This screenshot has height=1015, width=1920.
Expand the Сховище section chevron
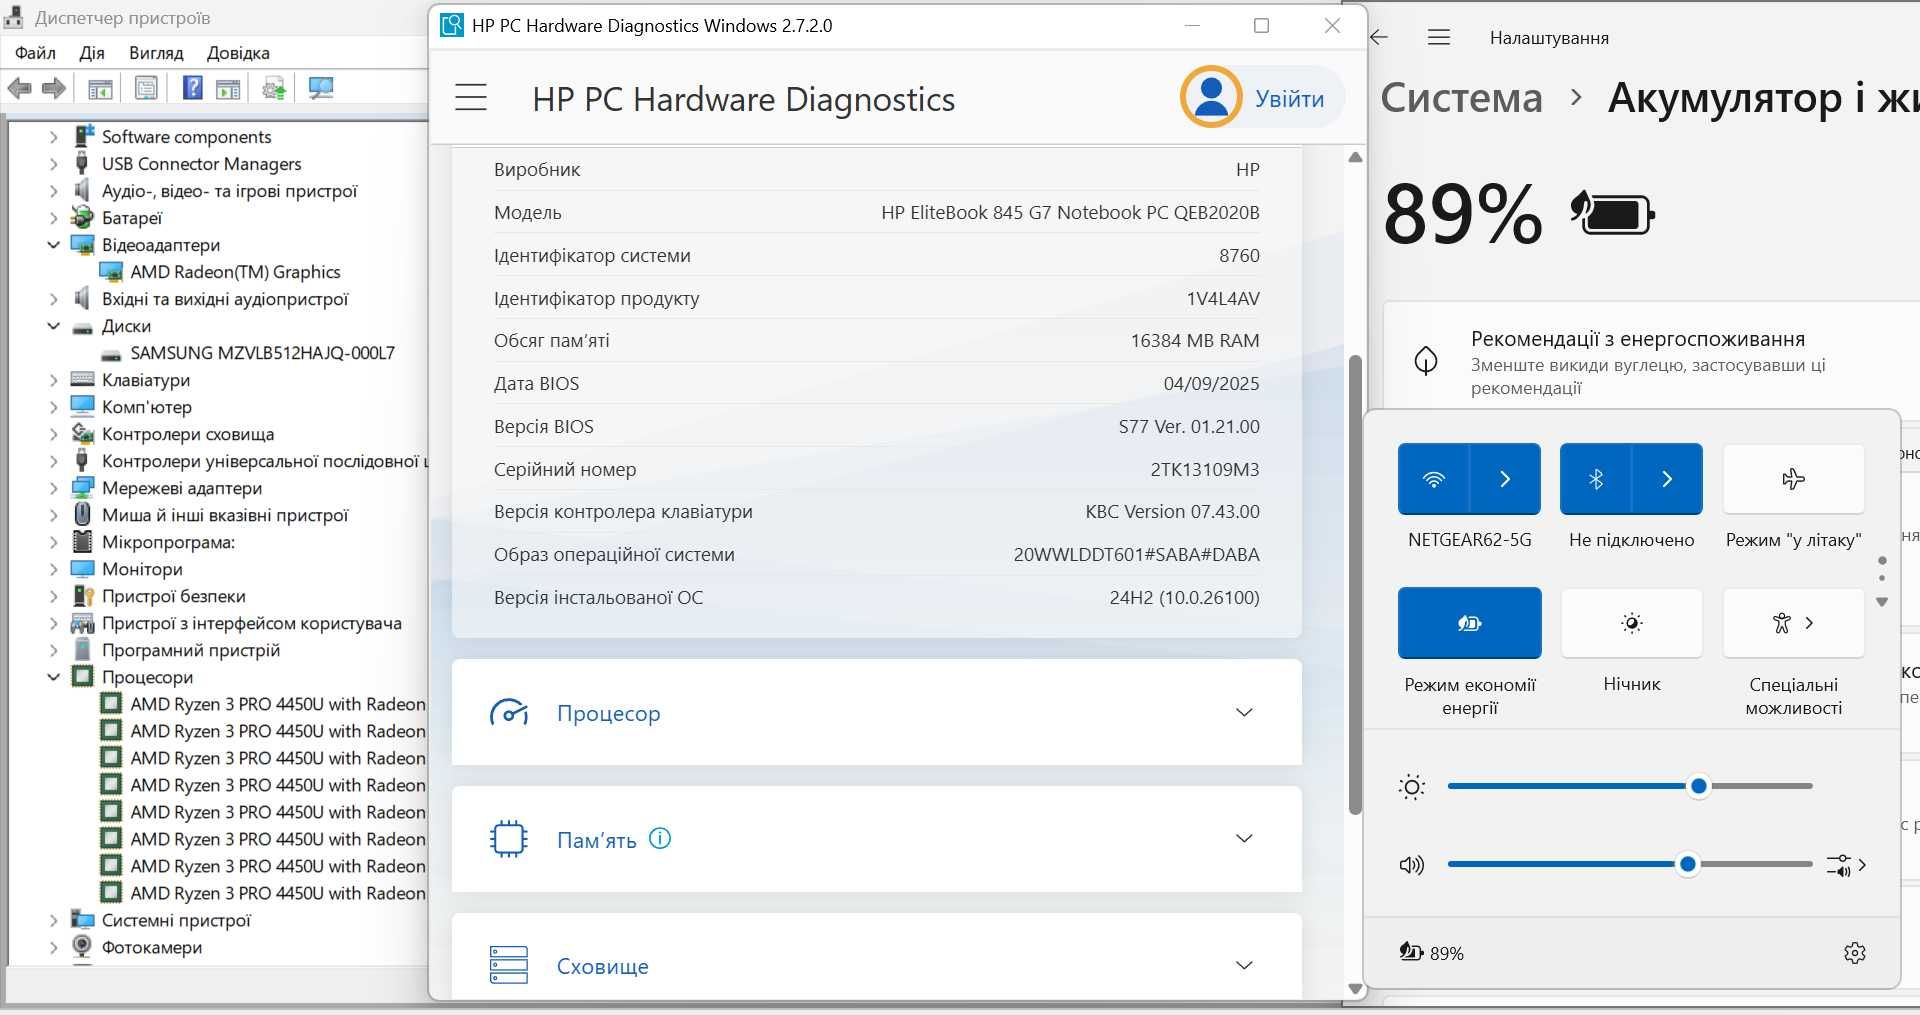tap(1244, 965)
